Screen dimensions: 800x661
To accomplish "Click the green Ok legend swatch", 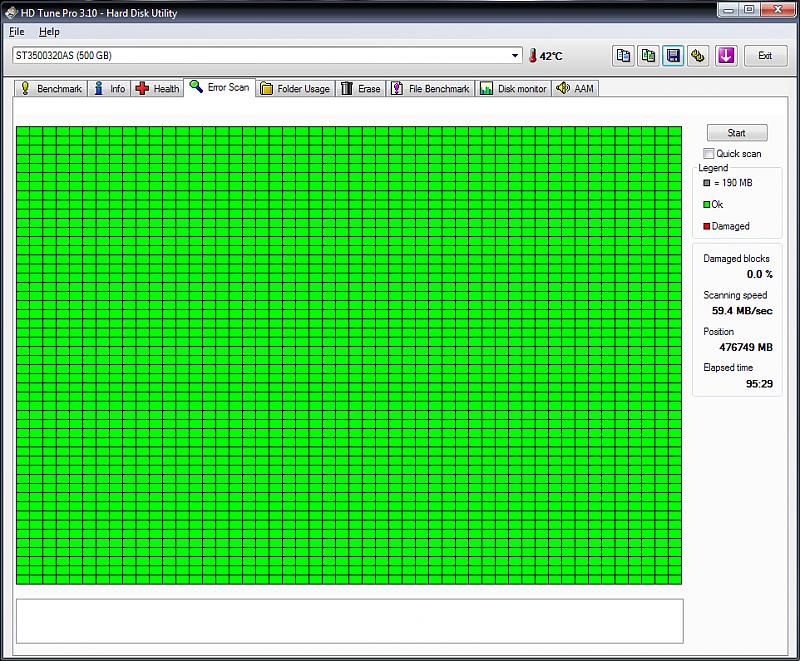I will click(x=707, y=205).
